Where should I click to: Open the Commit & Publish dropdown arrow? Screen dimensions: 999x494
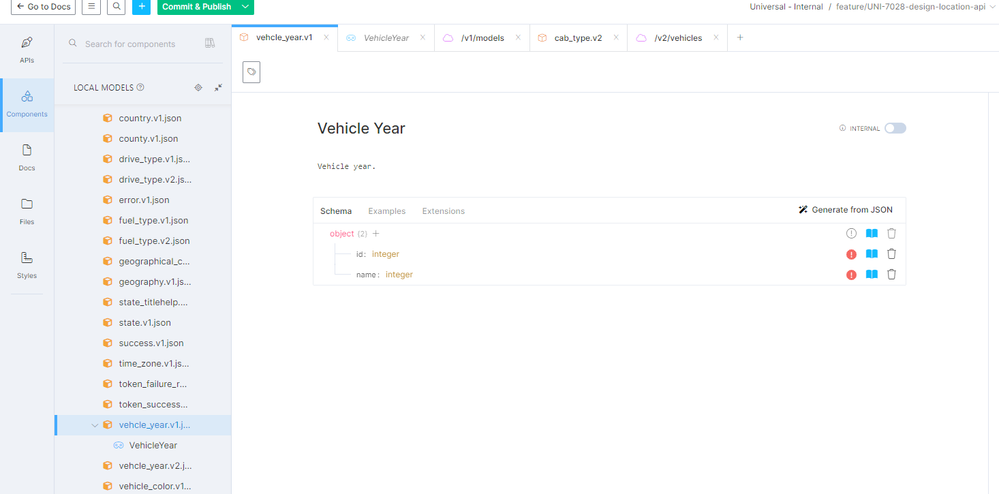click(x=246, y=7)
